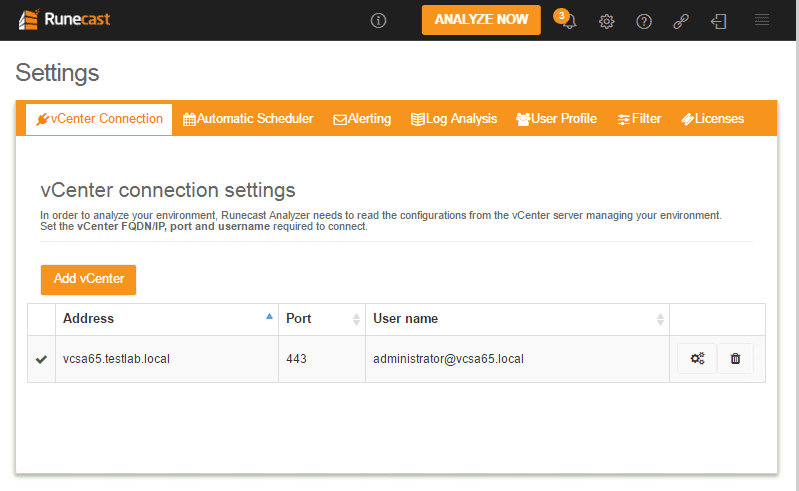Open the notifications bell

[569, 21]
